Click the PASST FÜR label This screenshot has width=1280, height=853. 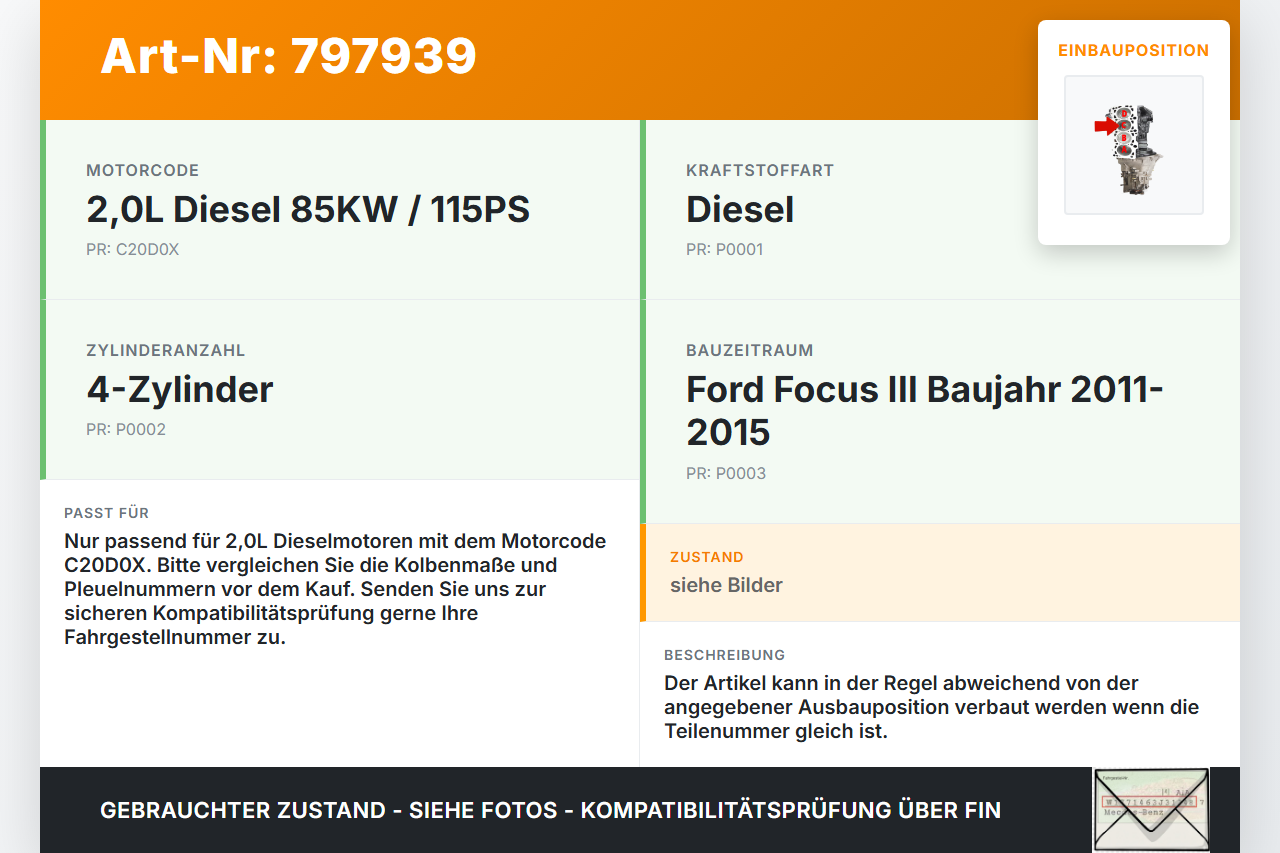pyautogui.click(x=106, y=513)
